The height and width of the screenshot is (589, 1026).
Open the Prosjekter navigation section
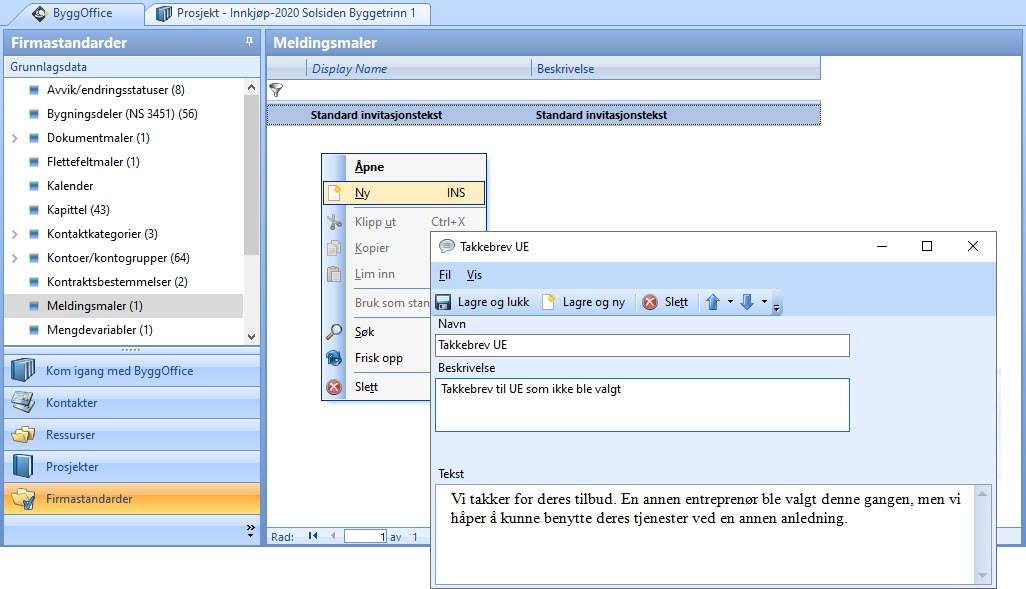point(72,467)
